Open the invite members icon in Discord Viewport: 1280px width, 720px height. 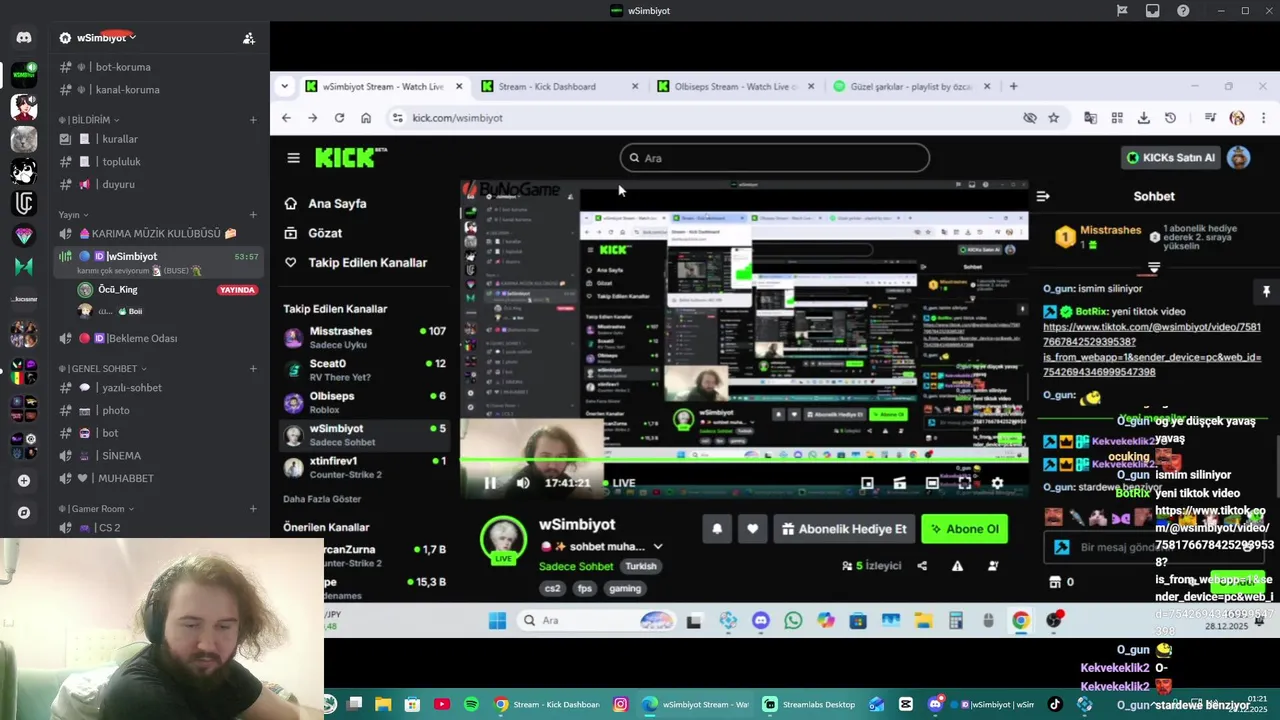[x=248, y=38]
